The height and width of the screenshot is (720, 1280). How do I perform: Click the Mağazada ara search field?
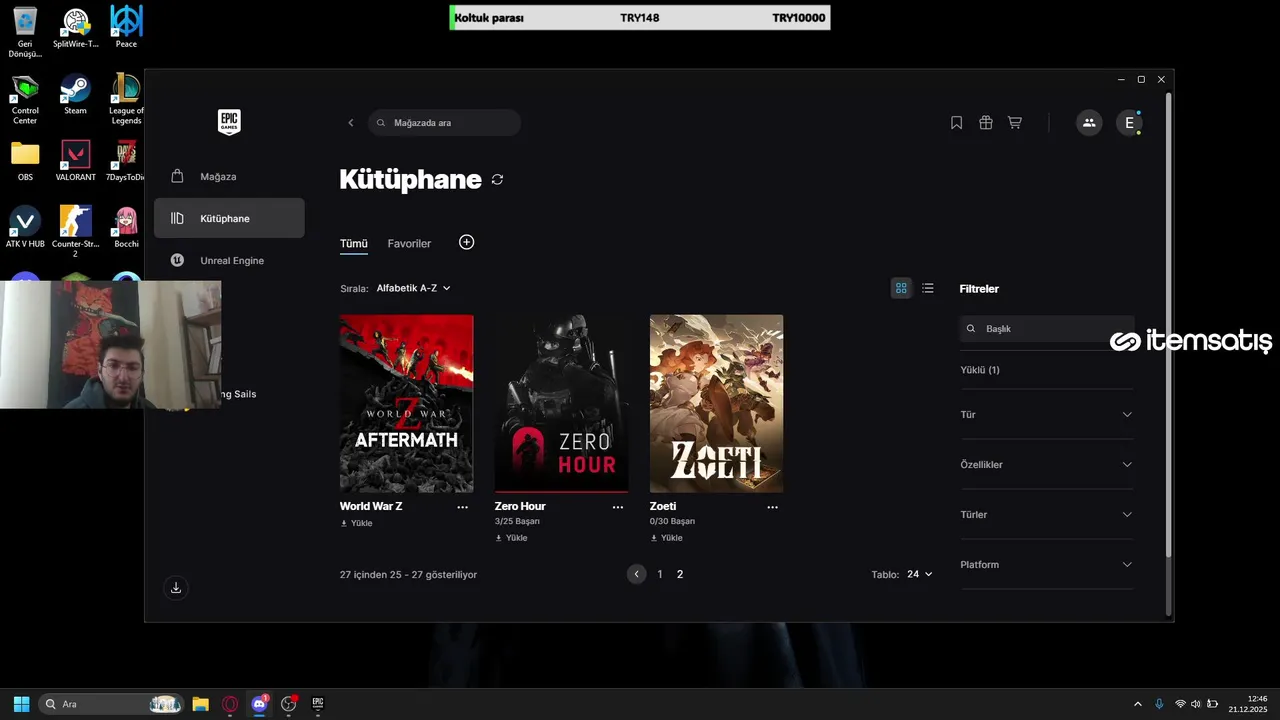point(445,123)
